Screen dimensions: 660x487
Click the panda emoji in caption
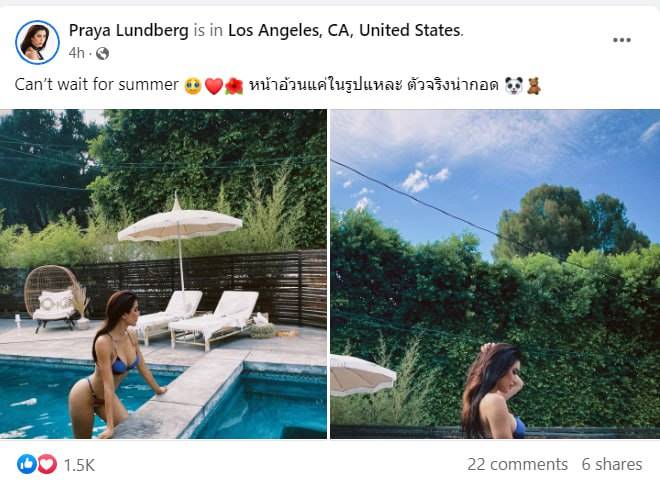click(x=514, y=86)
